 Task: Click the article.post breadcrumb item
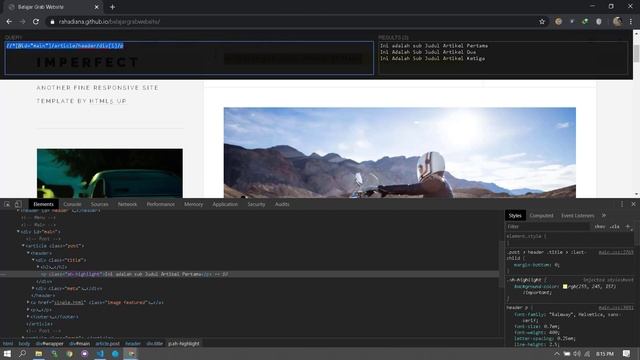point(108,344)
